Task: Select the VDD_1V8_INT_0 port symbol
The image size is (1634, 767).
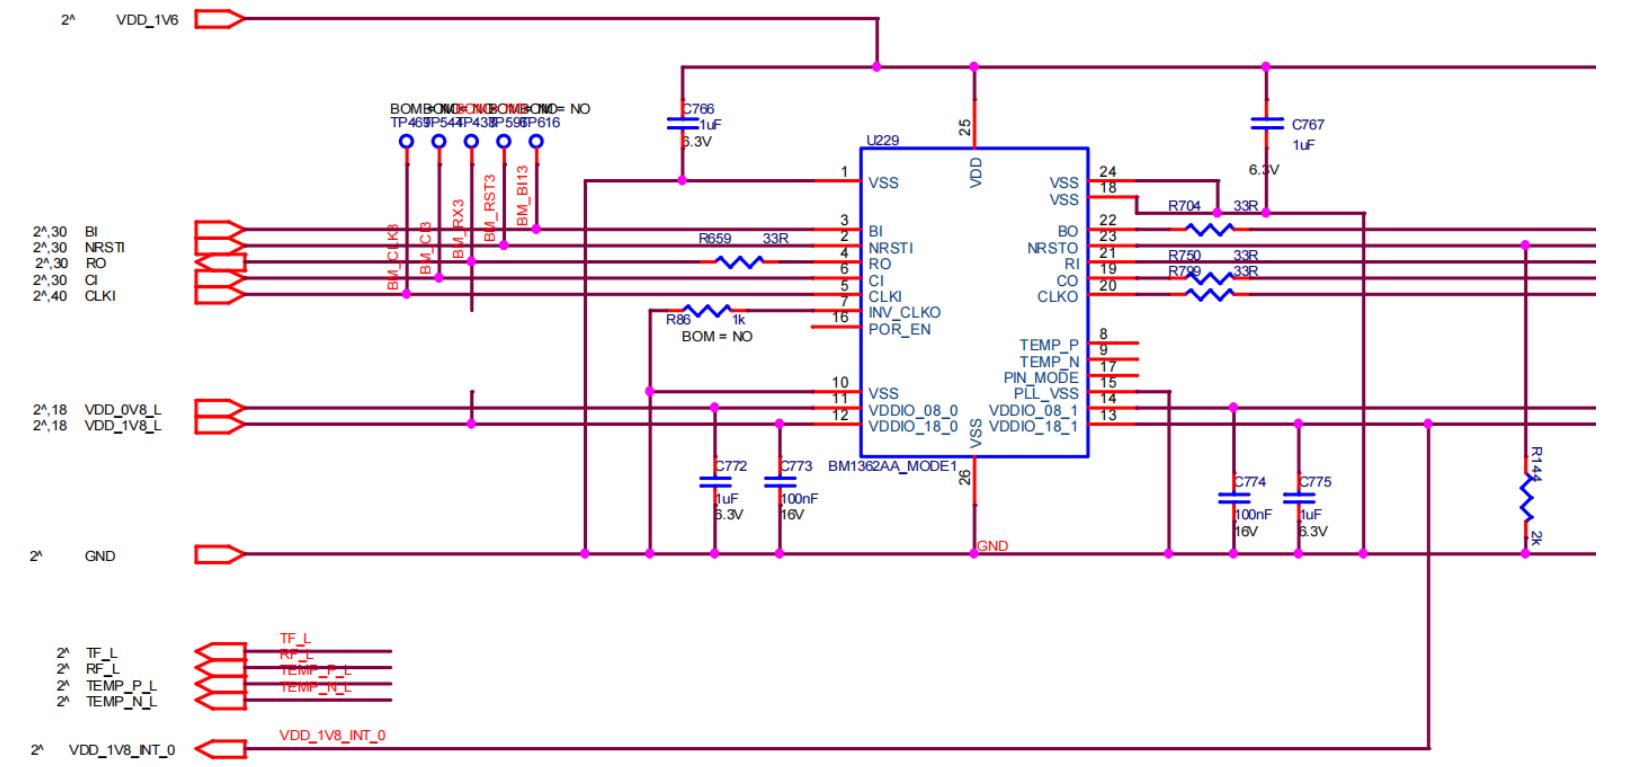Action: (219, 748)
